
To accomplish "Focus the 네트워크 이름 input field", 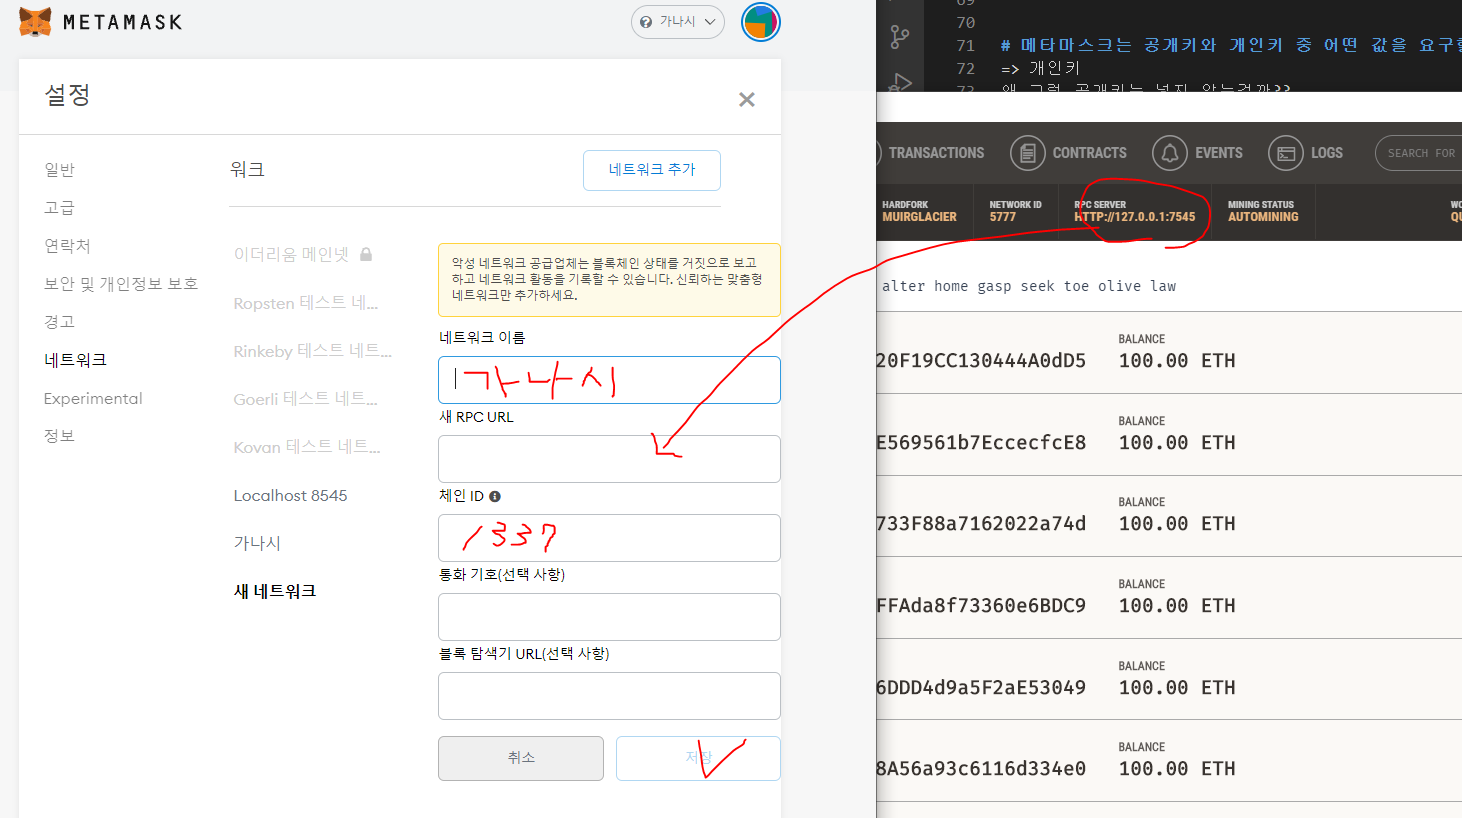I will (609, 380).
